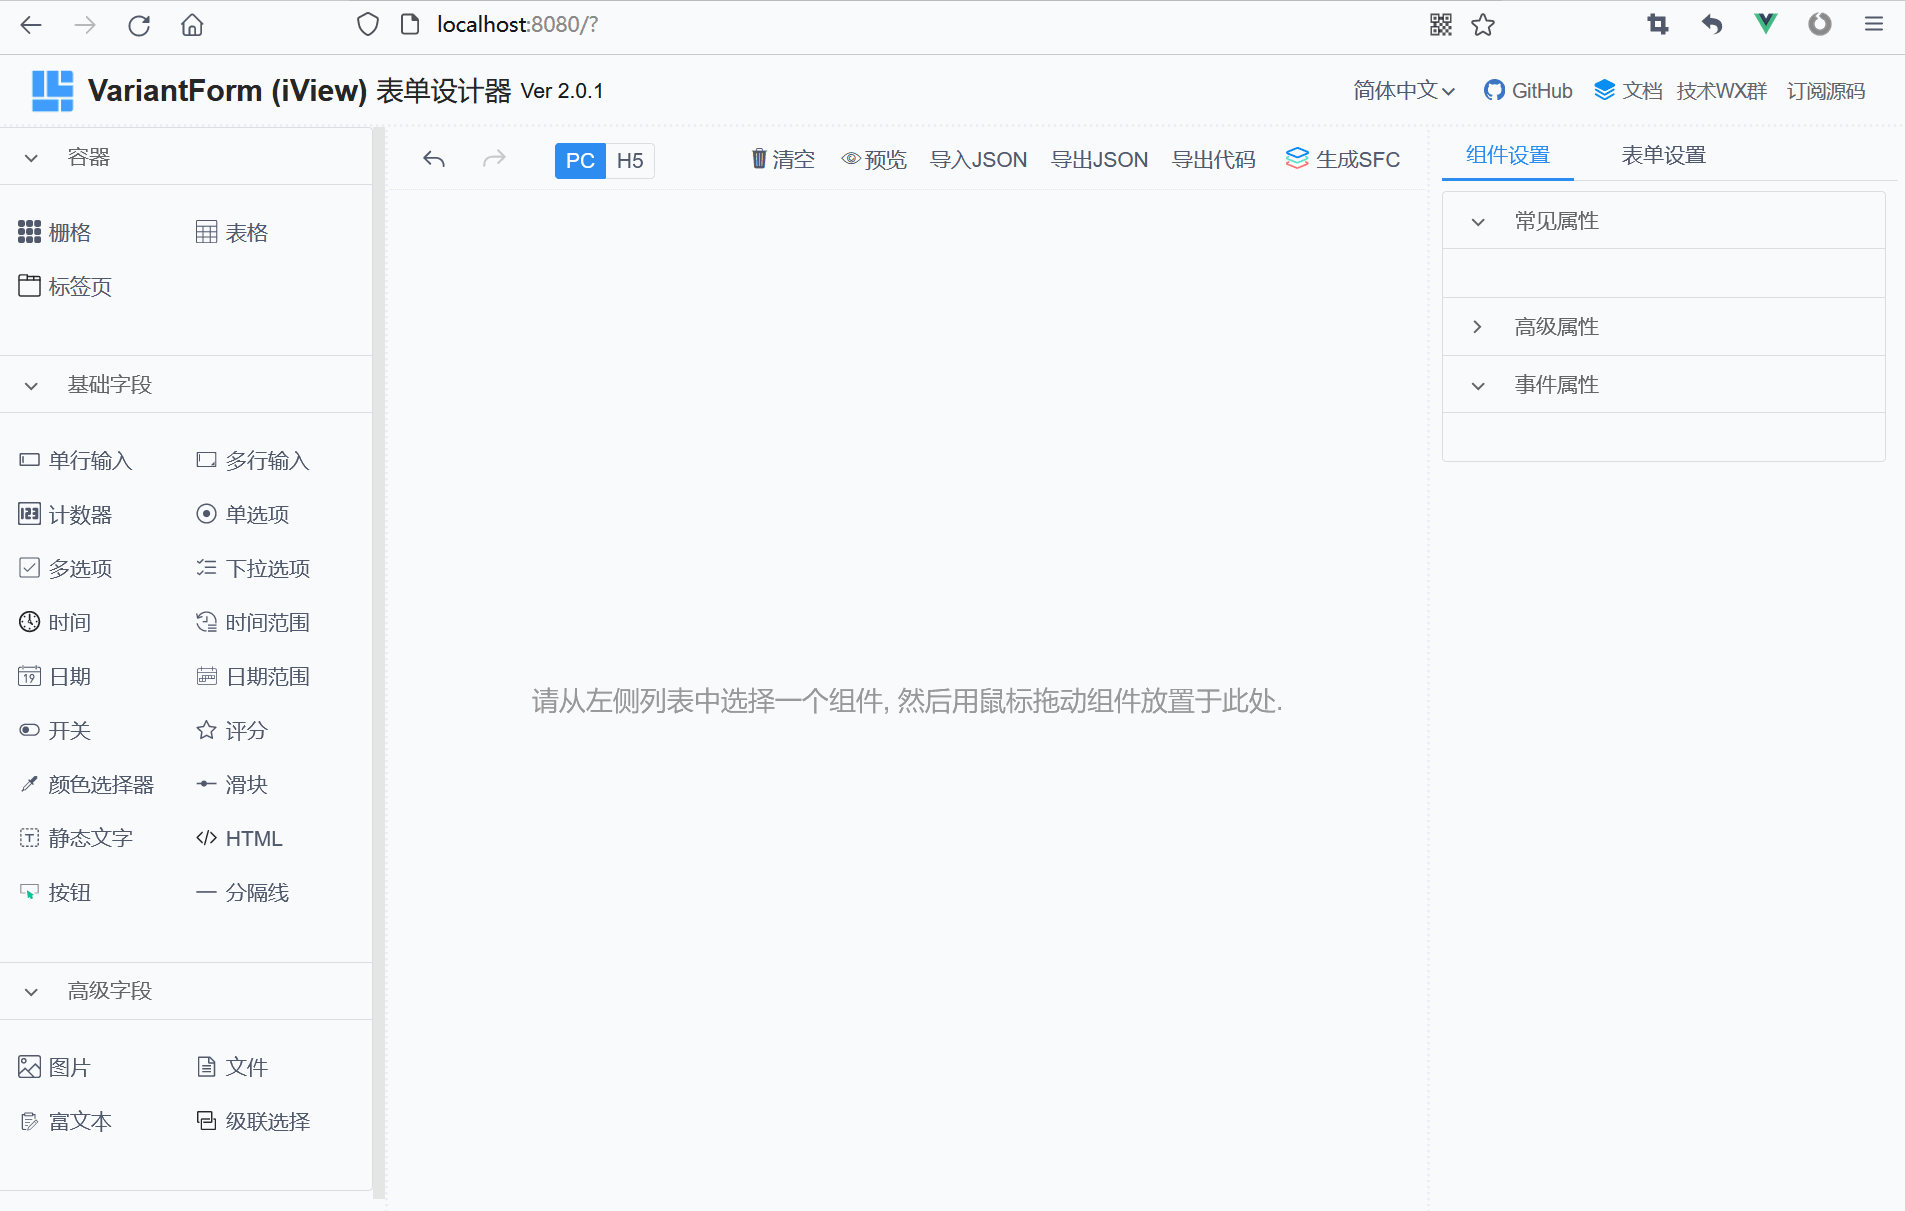Screen dimensions: 1905x1211
Task: Click the 图片 picture upload icon
Action: pos(30,1067)
